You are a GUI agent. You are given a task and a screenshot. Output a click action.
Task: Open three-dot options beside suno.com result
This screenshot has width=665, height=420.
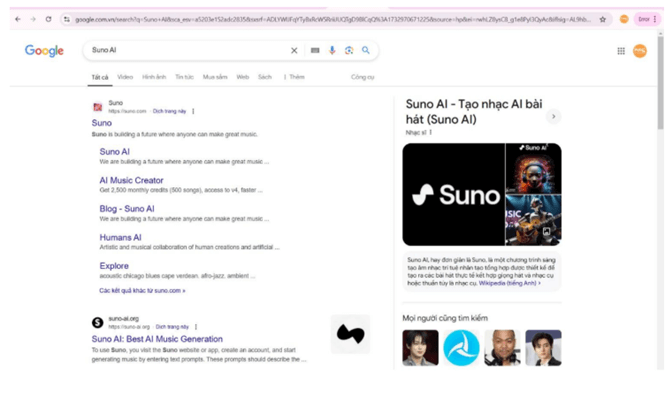point(193,111)
